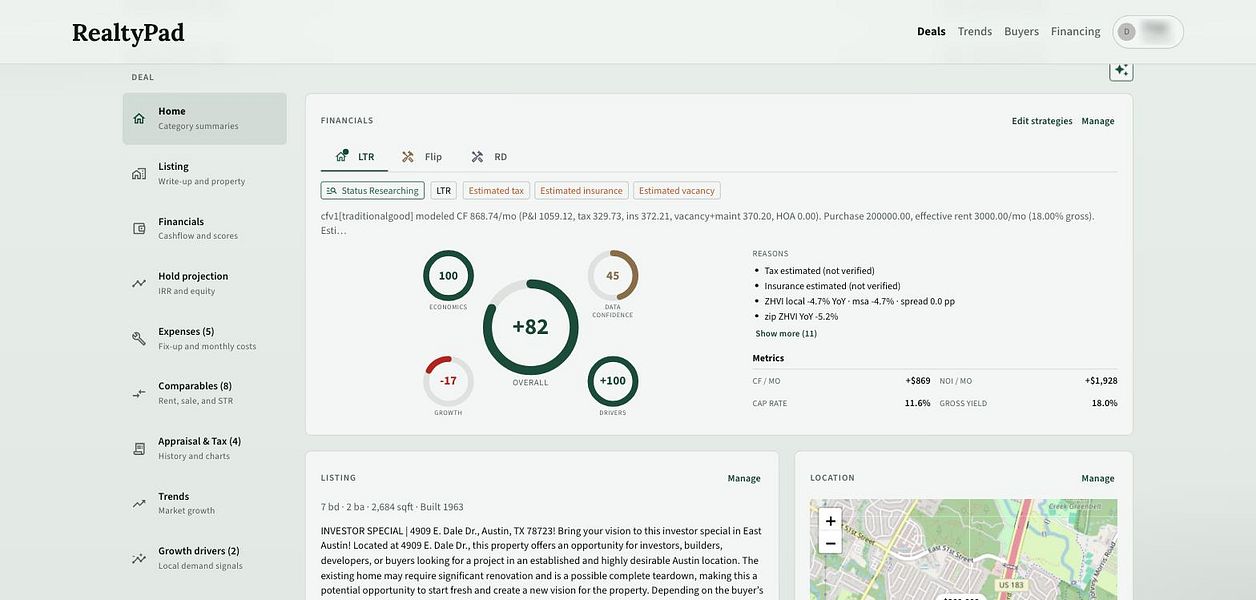Select the LTR strategy tab
1256x600 pixels.
click(x=355, y=157)
